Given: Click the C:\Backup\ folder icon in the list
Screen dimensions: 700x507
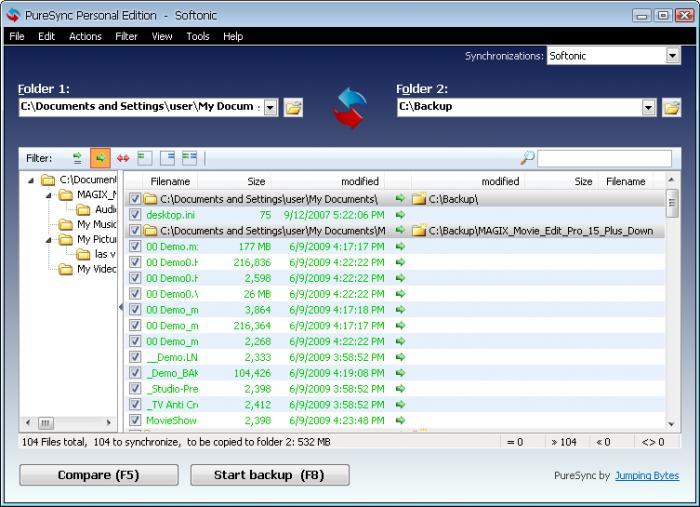Looking at the screenshot, I should (x=419, y=199).
